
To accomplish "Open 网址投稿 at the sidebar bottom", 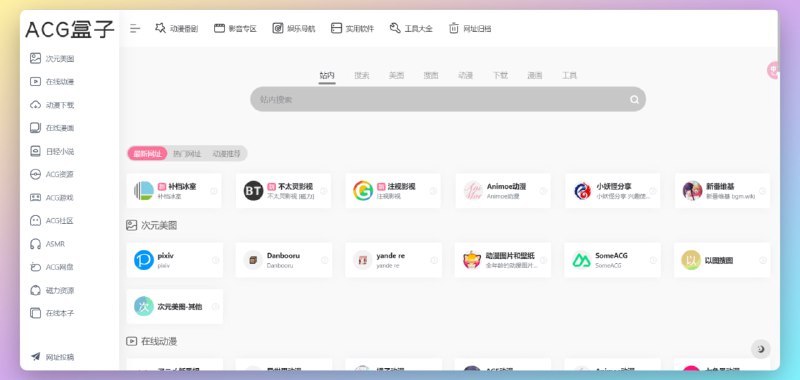I will pos(52,357).
